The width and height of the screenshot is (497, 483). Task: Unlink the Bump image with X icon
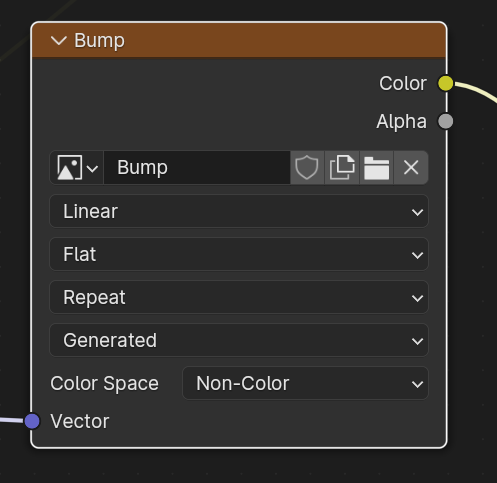pos(411,167)
